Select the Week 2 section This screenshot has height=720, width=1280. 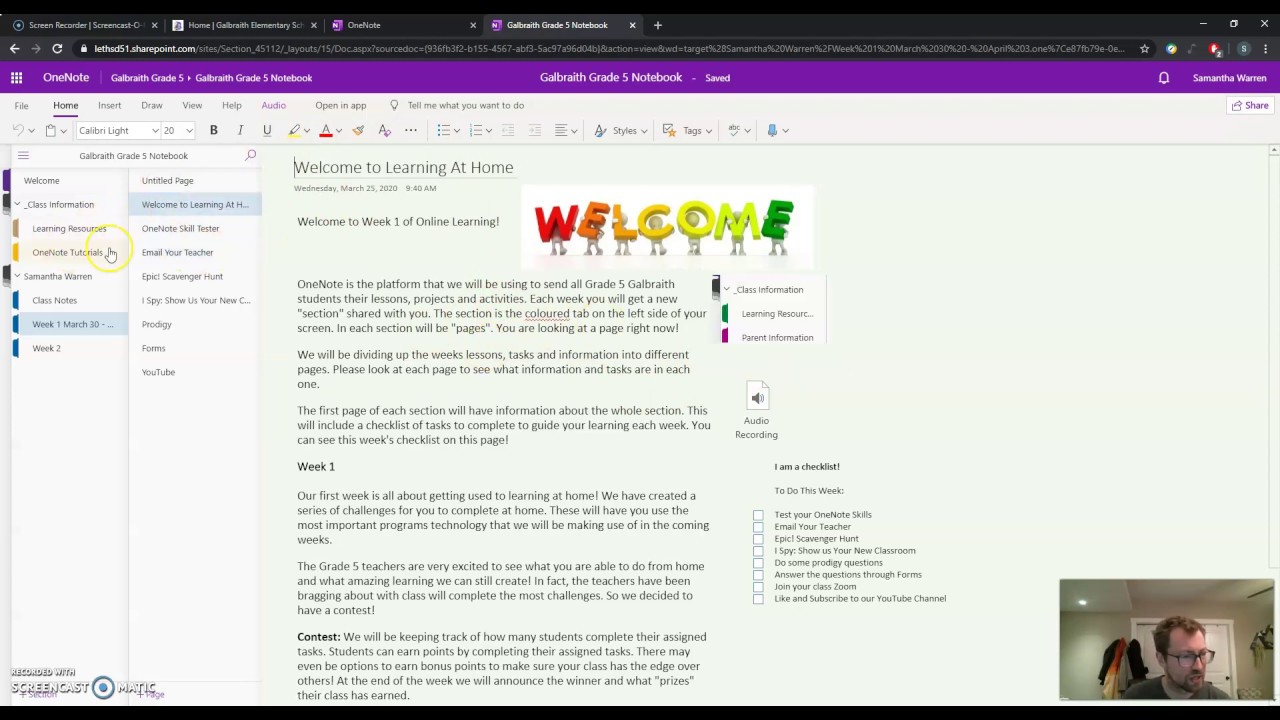pos(70,348)
